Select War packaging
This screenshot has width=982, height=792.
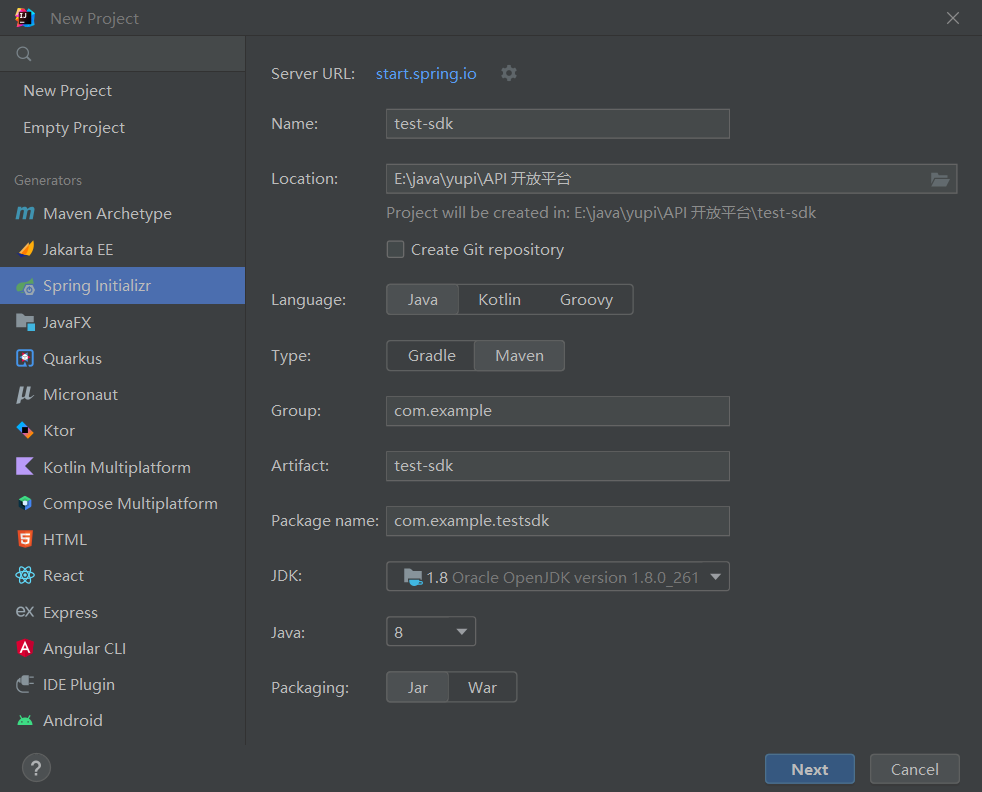[482, 687]
